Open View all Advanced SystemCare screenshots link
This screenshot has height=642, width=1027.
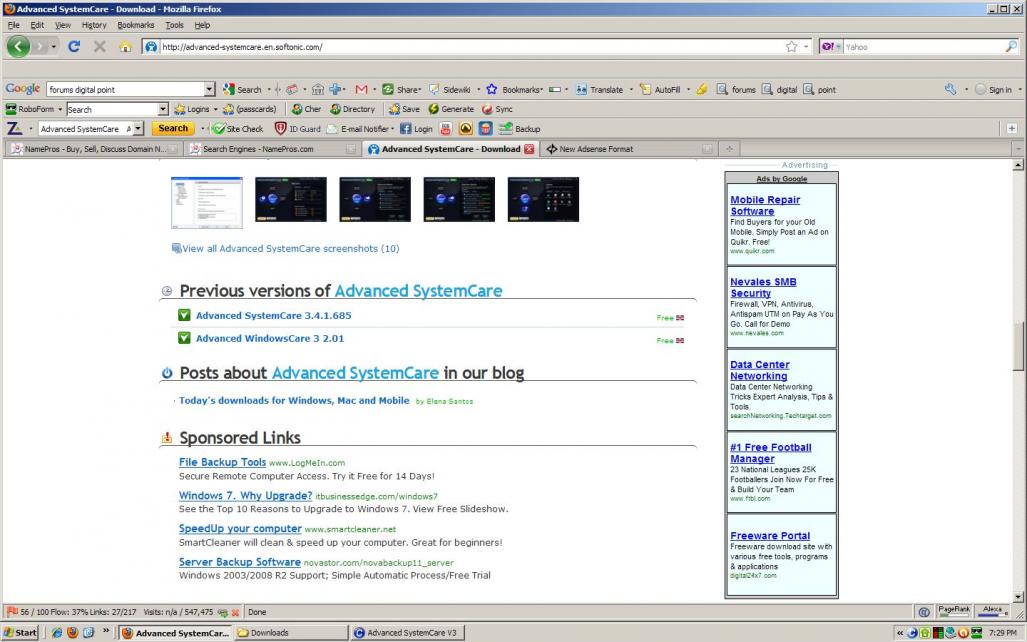click(x=290, y=248)
